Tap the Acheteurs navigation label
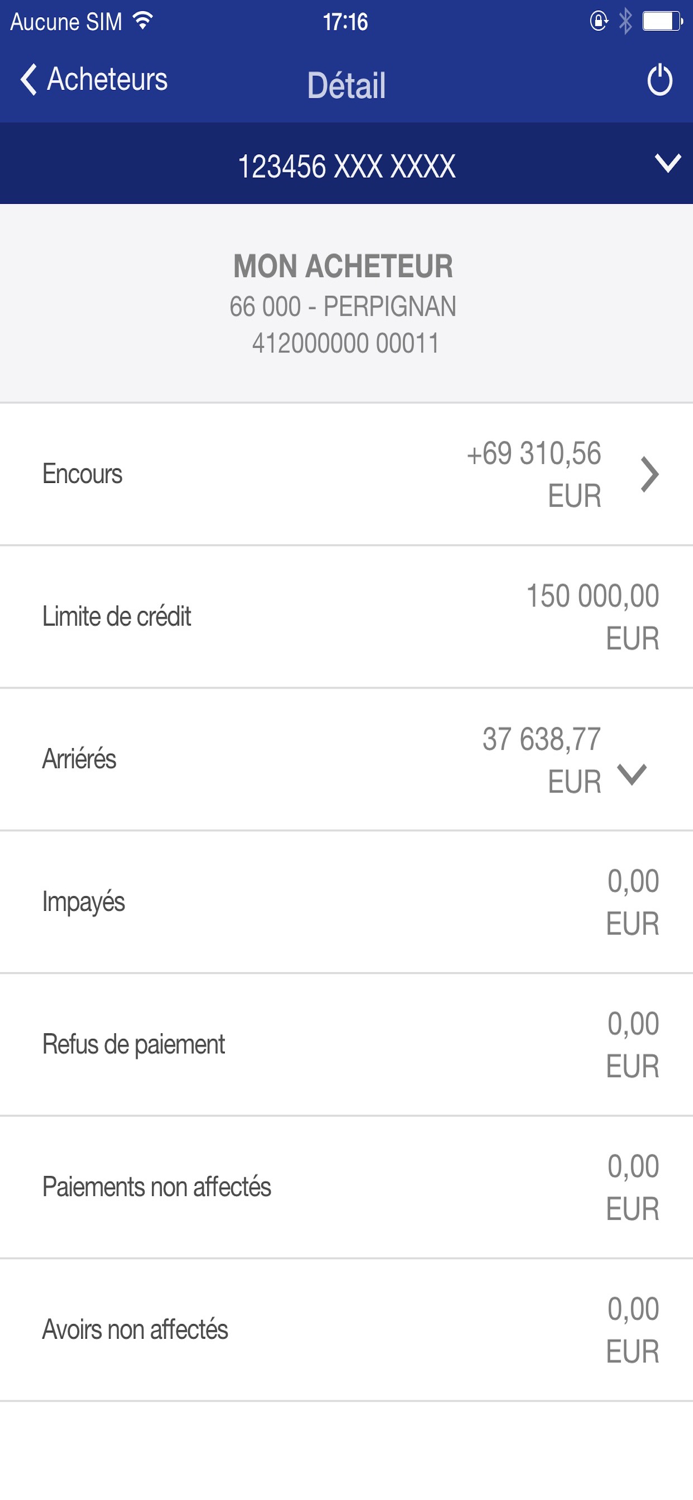The image size is (693, 1500). click(104, 79)
